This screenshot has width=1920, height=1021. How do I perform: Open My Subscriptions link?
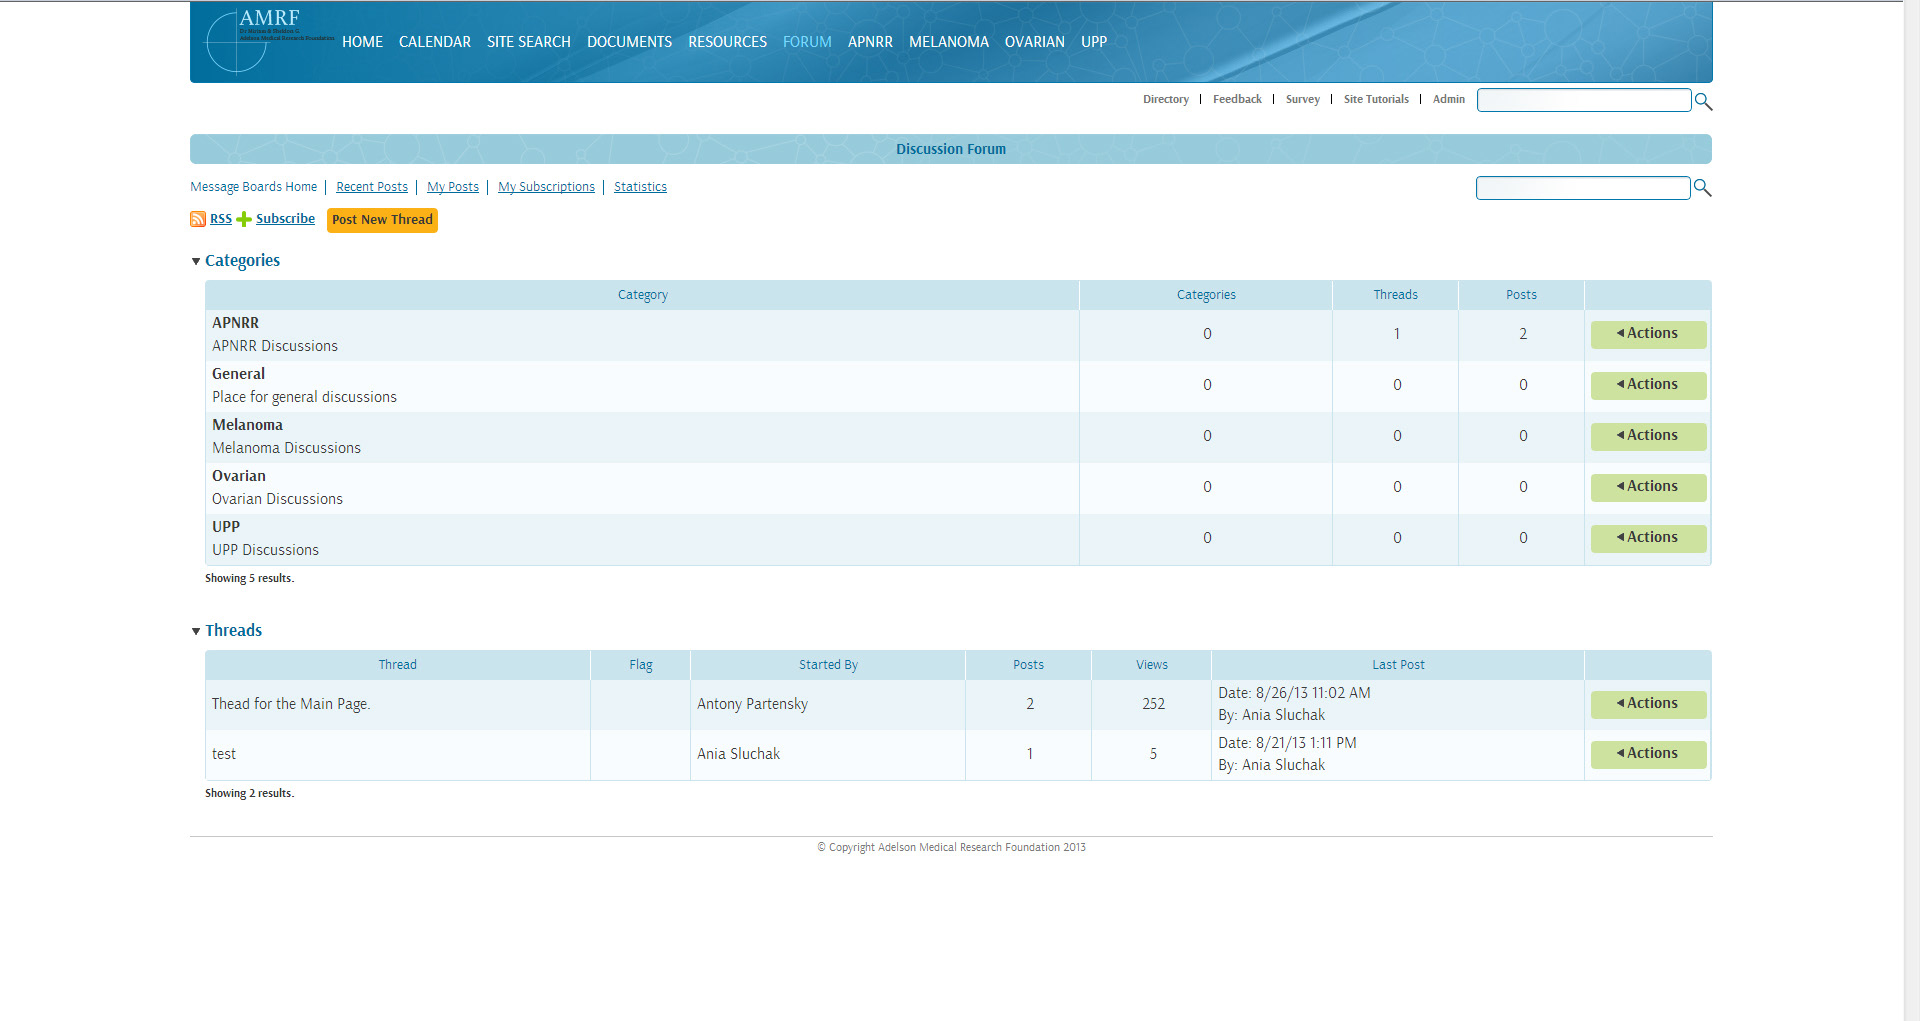546,187
